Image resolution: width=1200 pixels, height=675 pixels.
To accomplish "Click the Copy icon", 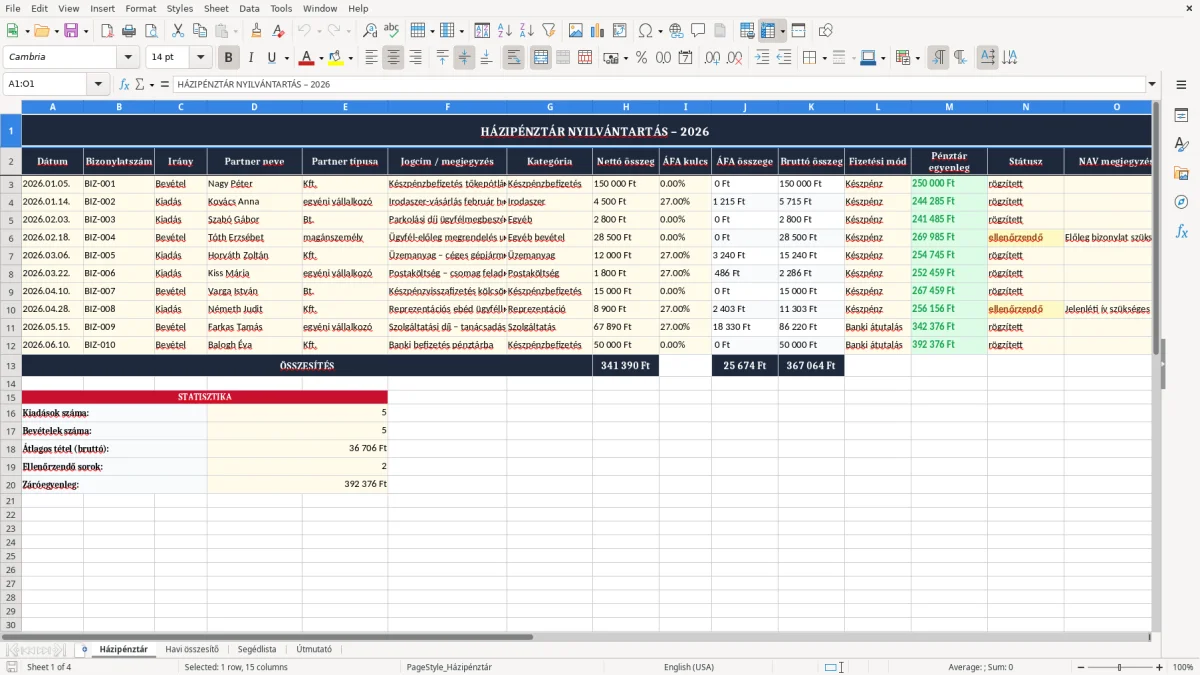I will [199, 31].
